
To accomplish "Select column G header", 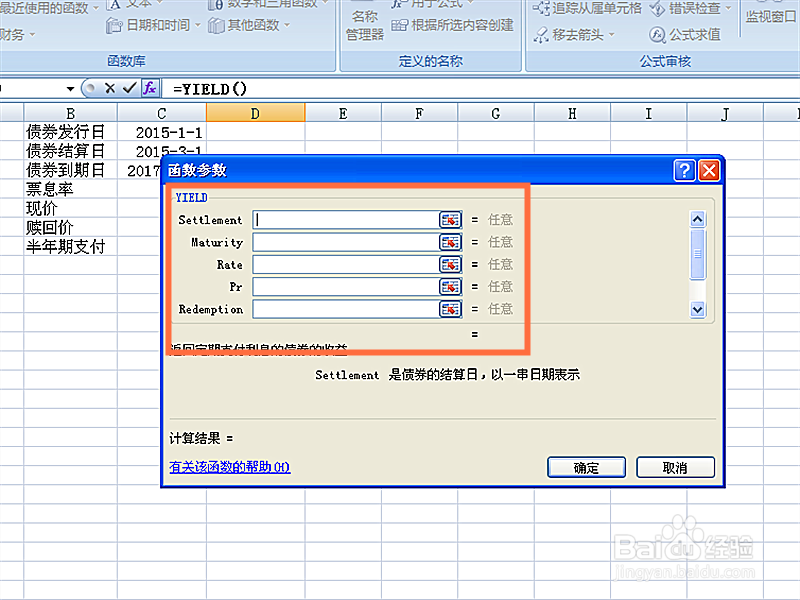I will tap(496, 113).
